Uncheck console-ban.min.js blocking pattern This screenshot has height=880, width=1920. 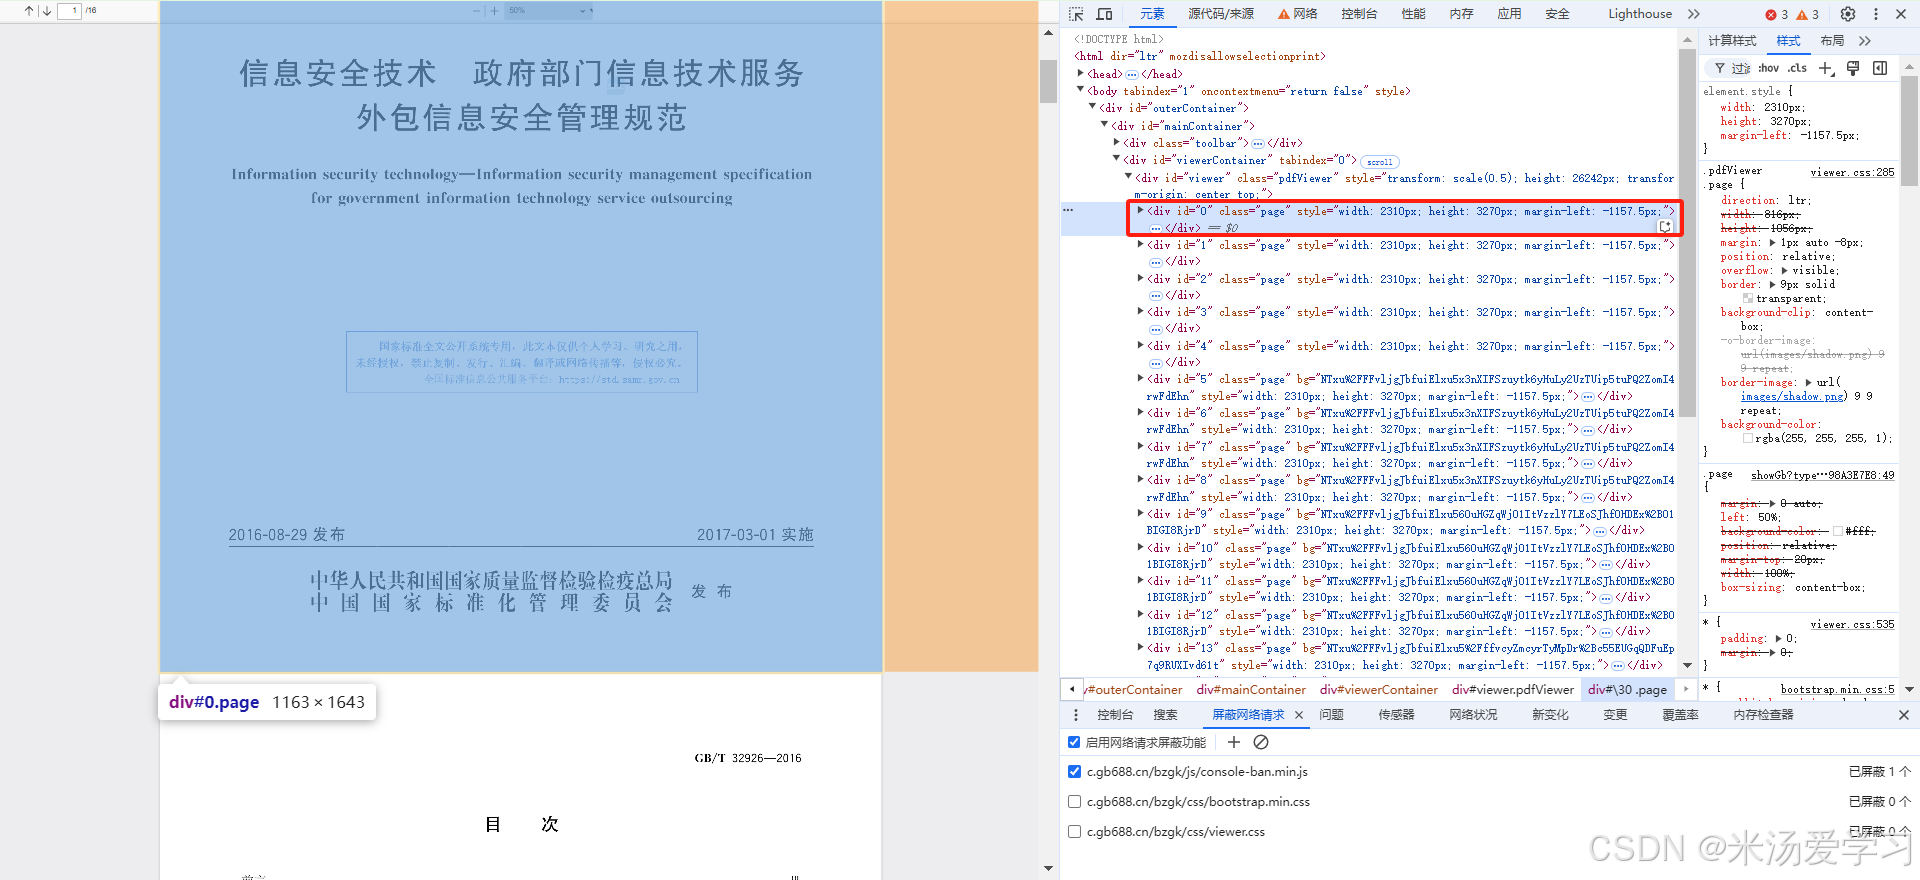1074,771
